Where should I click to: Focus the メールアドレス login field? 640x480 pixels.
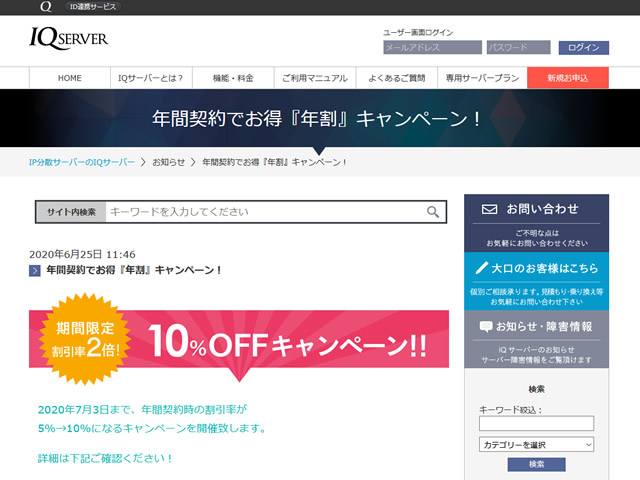point(432,47)
